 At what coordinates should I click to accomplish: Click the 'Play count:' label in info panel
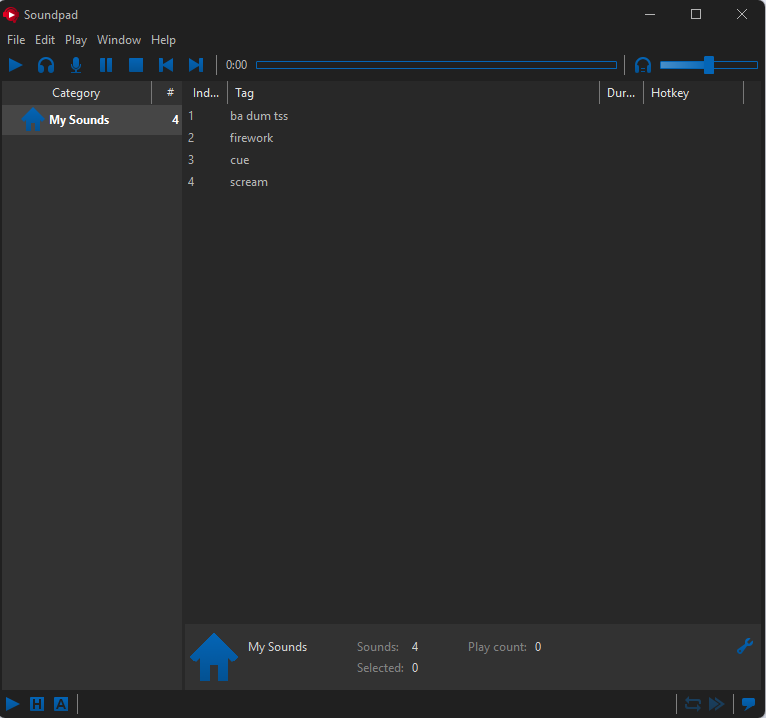coord(497,647)
